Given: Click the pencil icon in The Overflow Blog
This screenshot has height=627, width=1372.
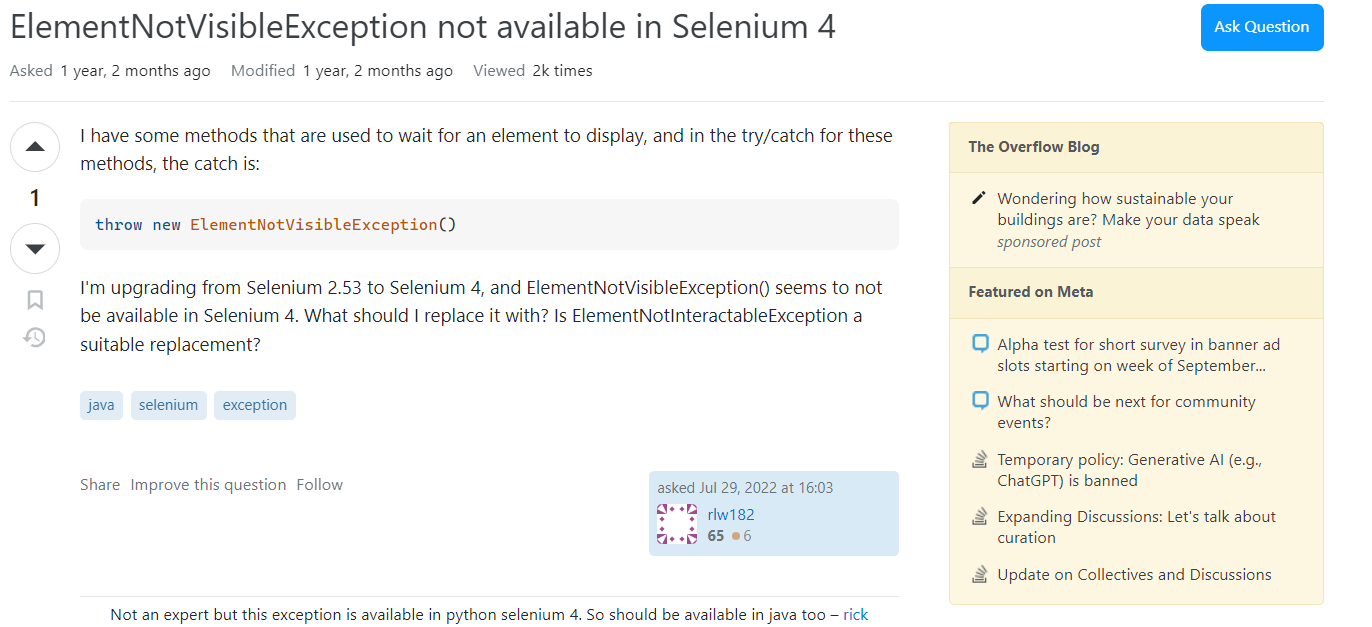Looking at the screenshot, I should (x=979, y=198).
